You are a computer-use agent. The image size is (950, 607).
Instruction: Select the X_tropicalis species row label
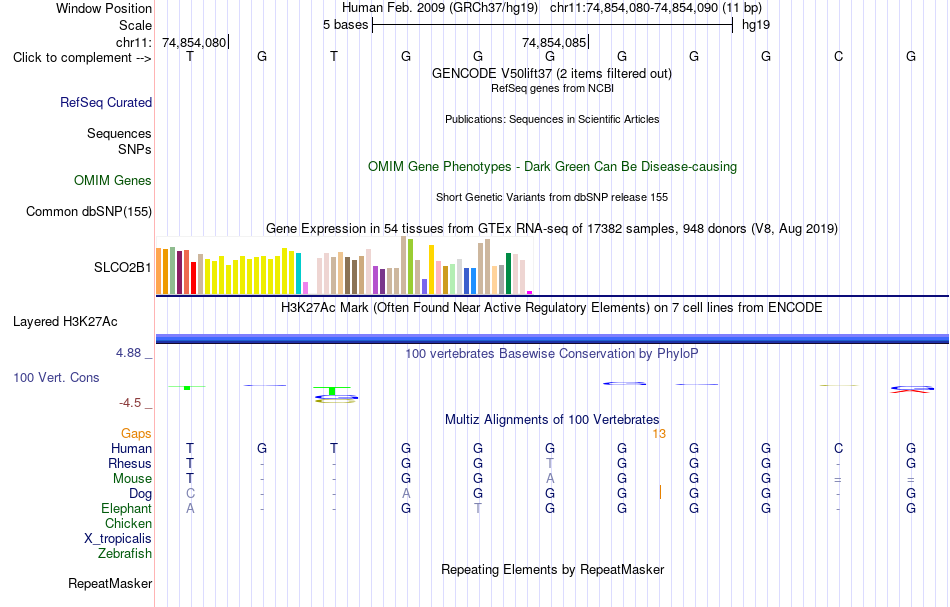tap(118, 539)
